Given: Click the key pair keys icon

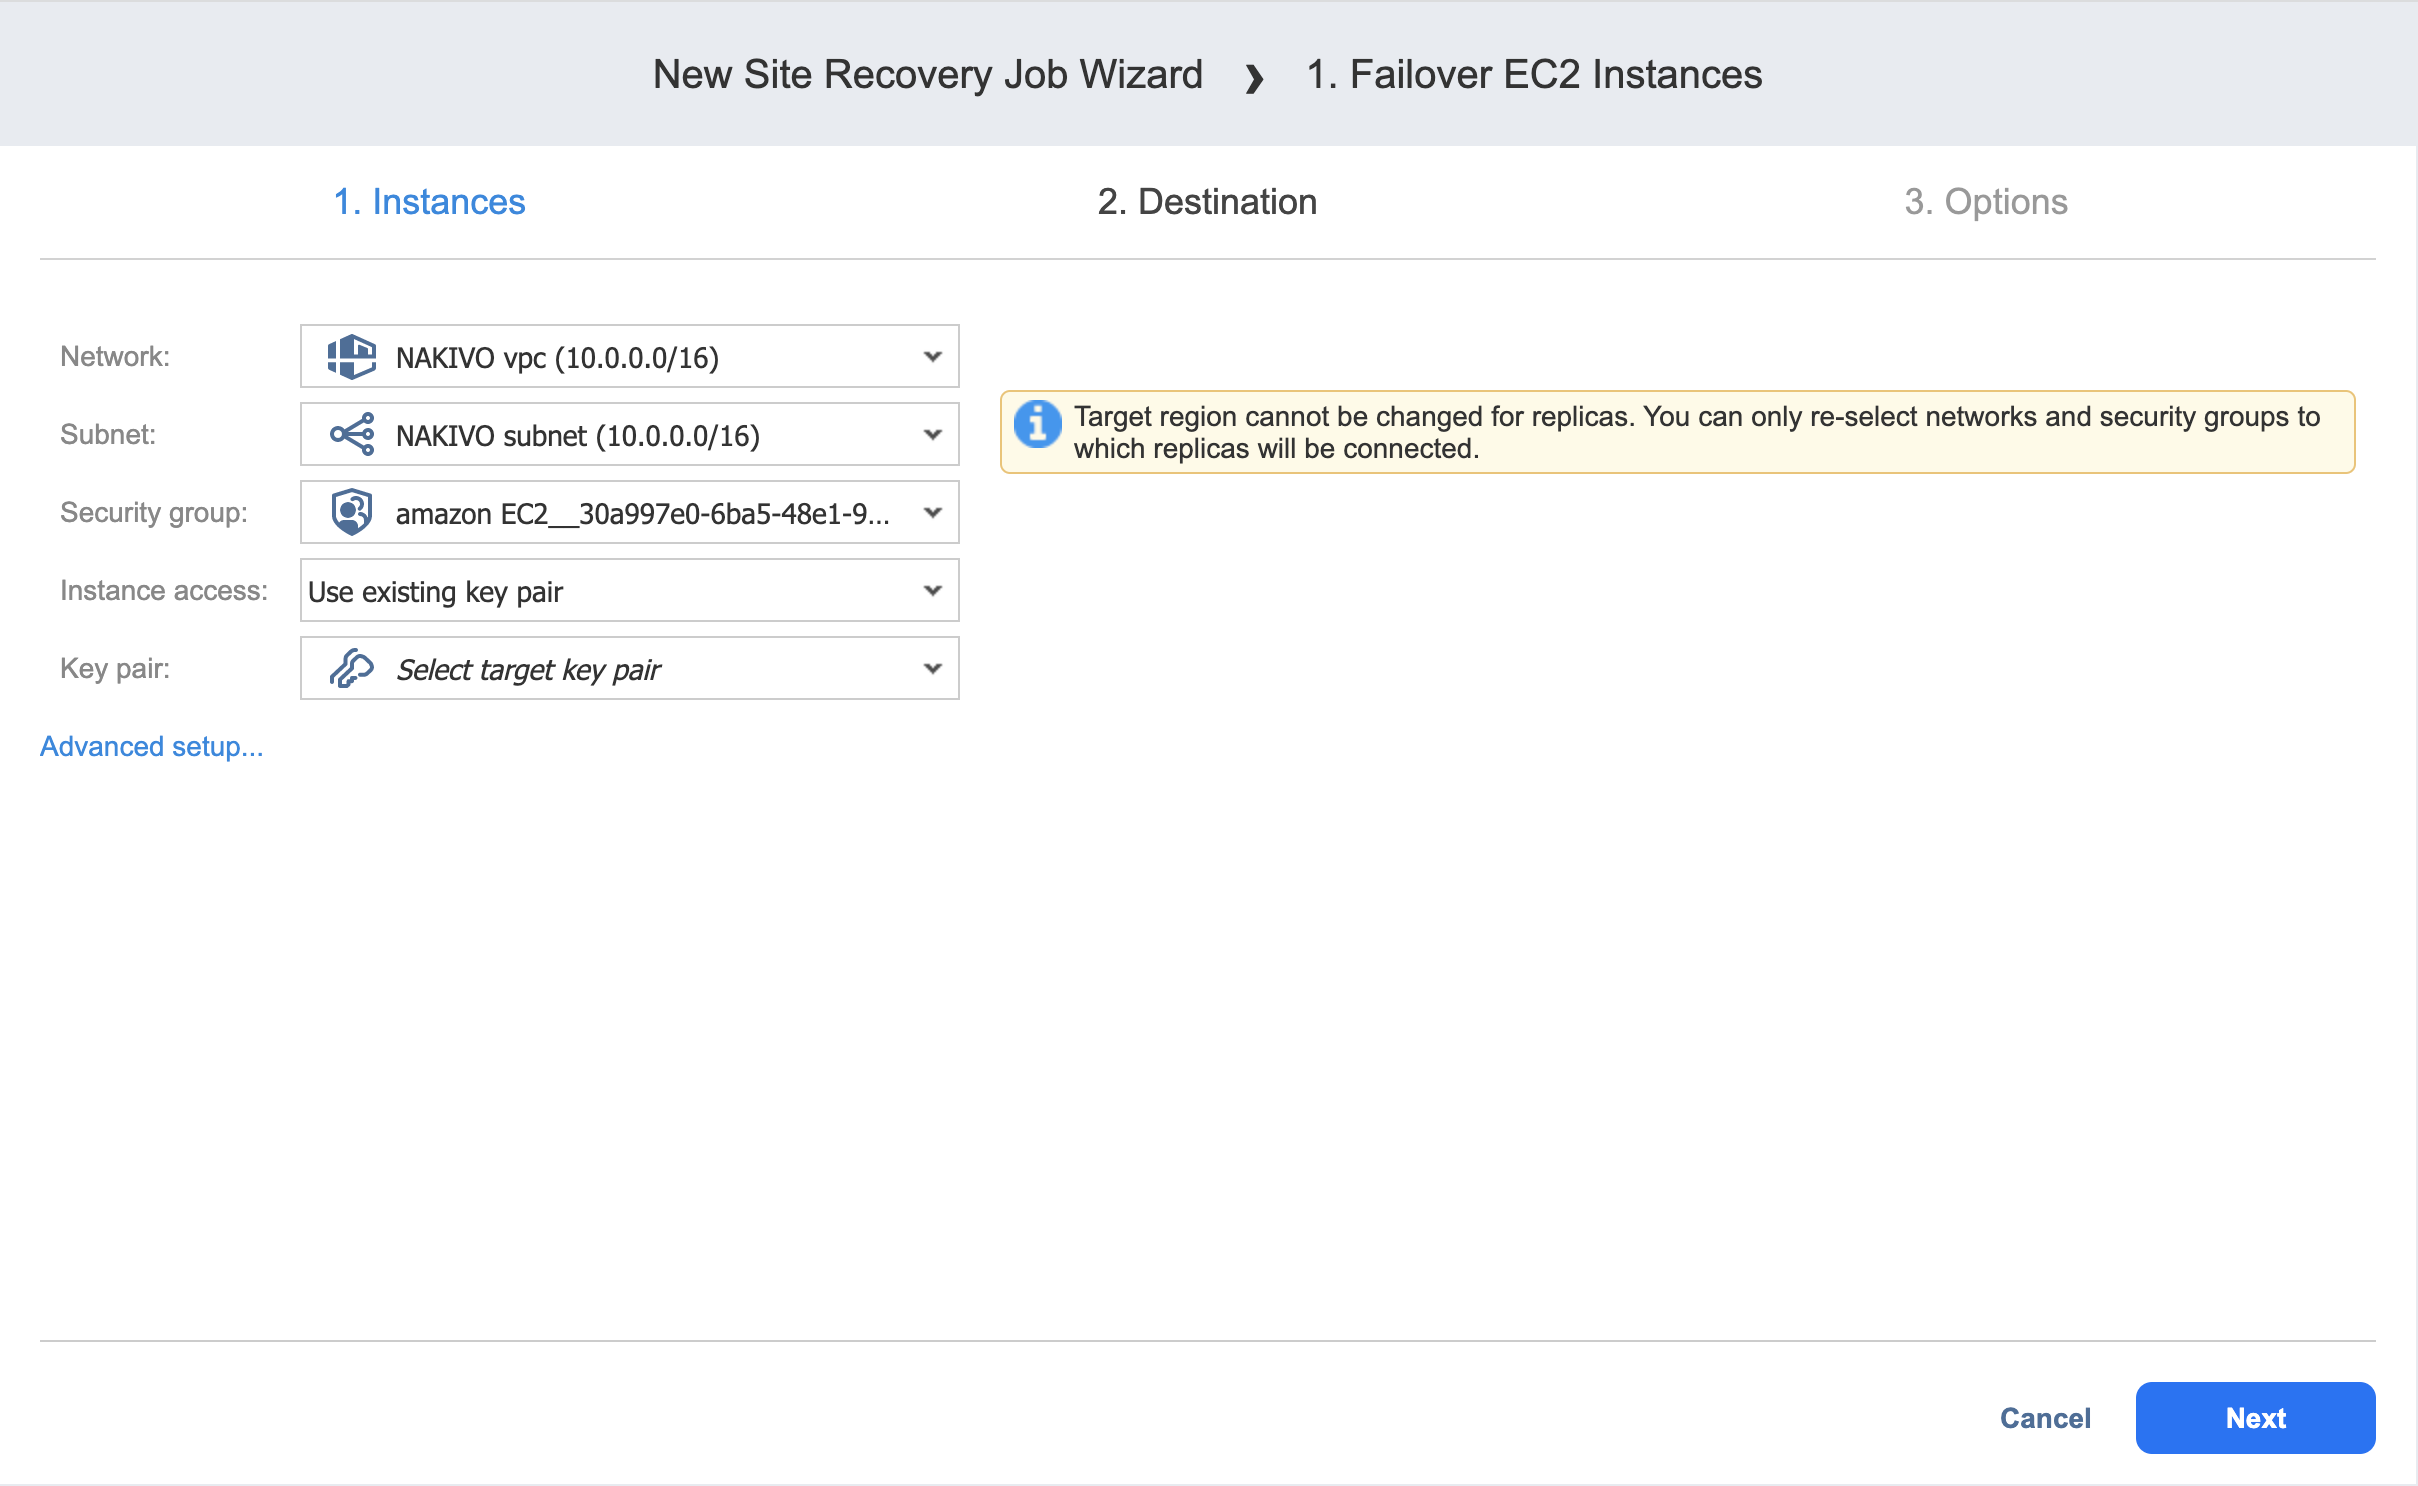Looking at the screenshot, I should click(x=351, y=669).
